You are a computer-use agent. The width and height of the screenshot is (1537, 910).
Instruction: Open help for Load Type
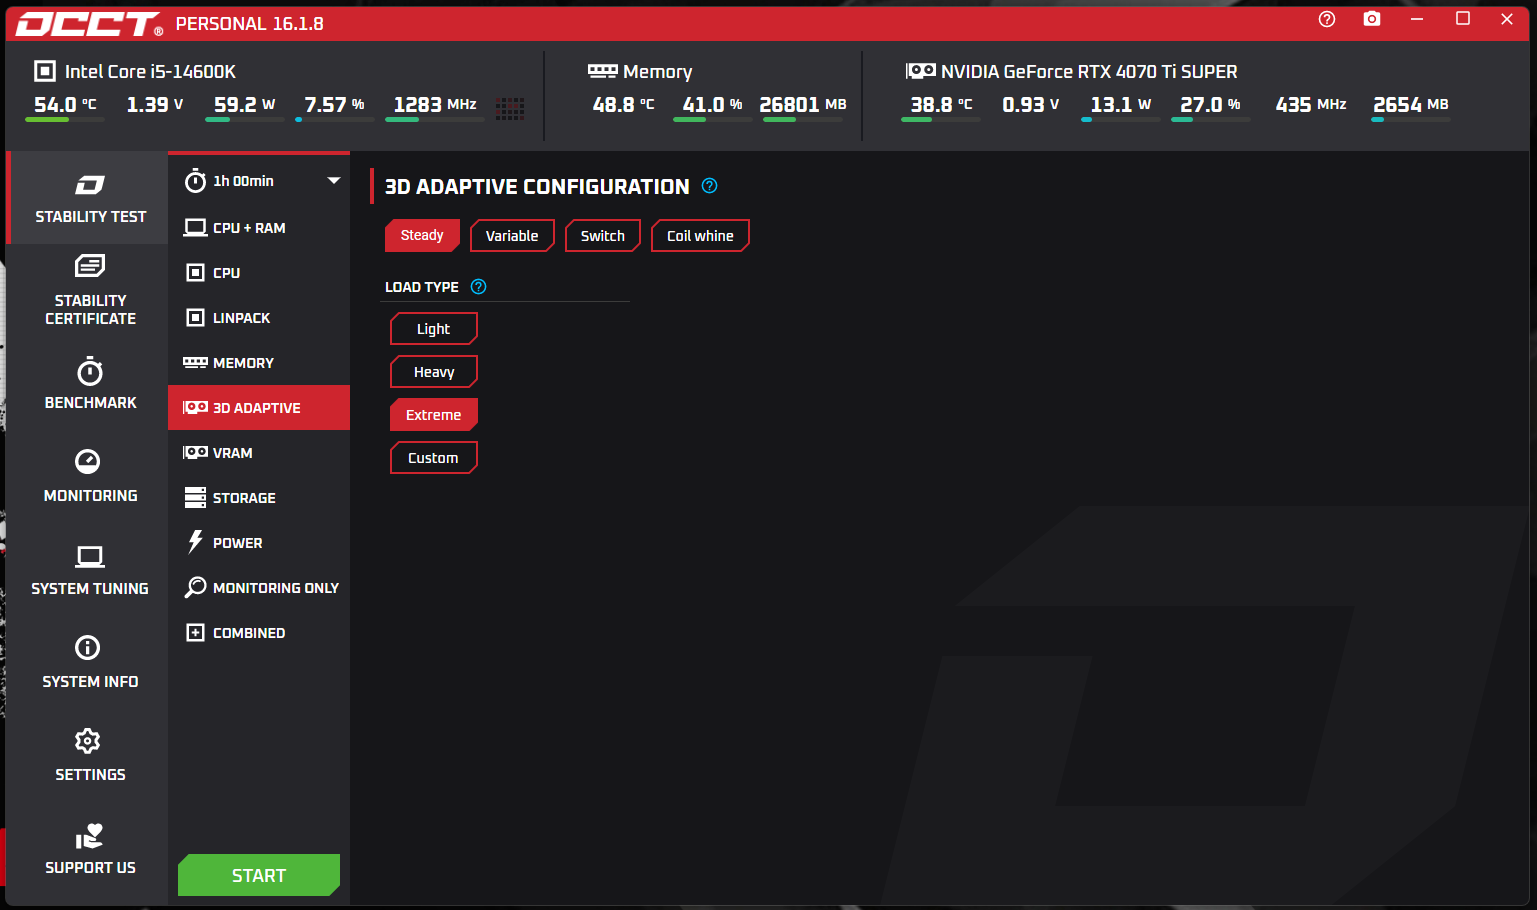[x=479, y=287]
